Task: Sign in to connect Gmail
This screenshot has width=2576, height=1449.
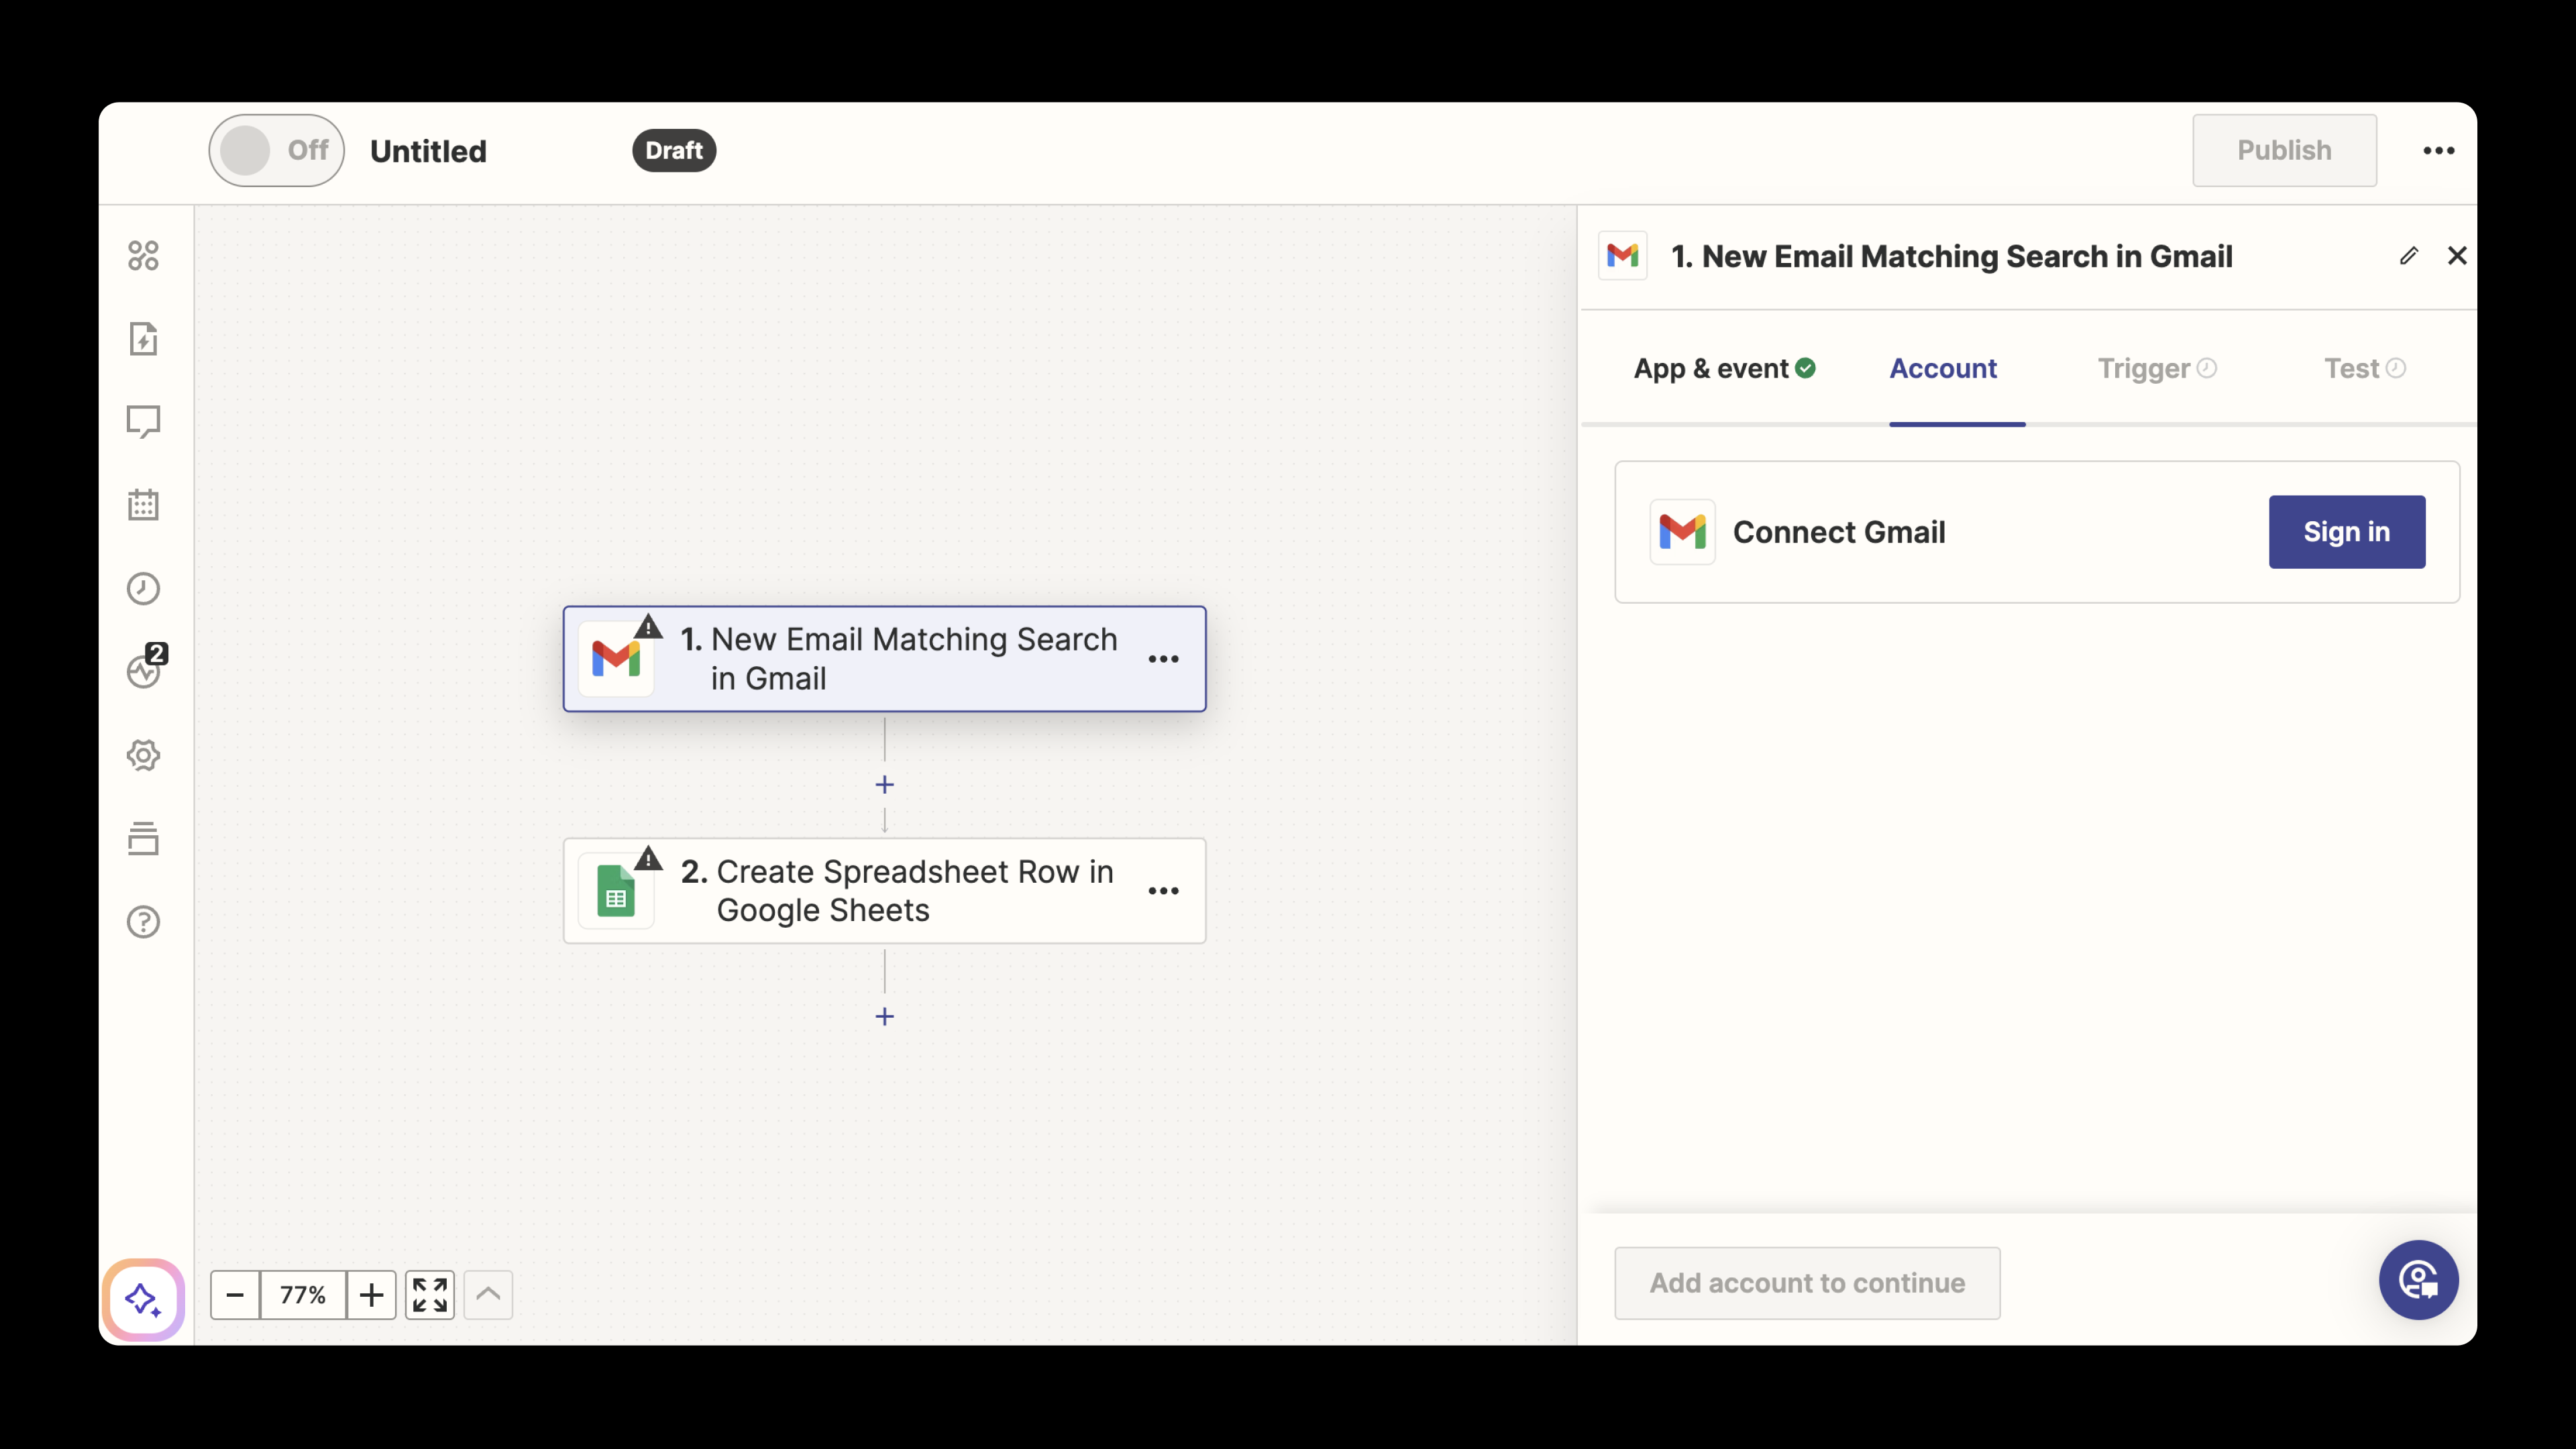Action: tap(2346, 532)
